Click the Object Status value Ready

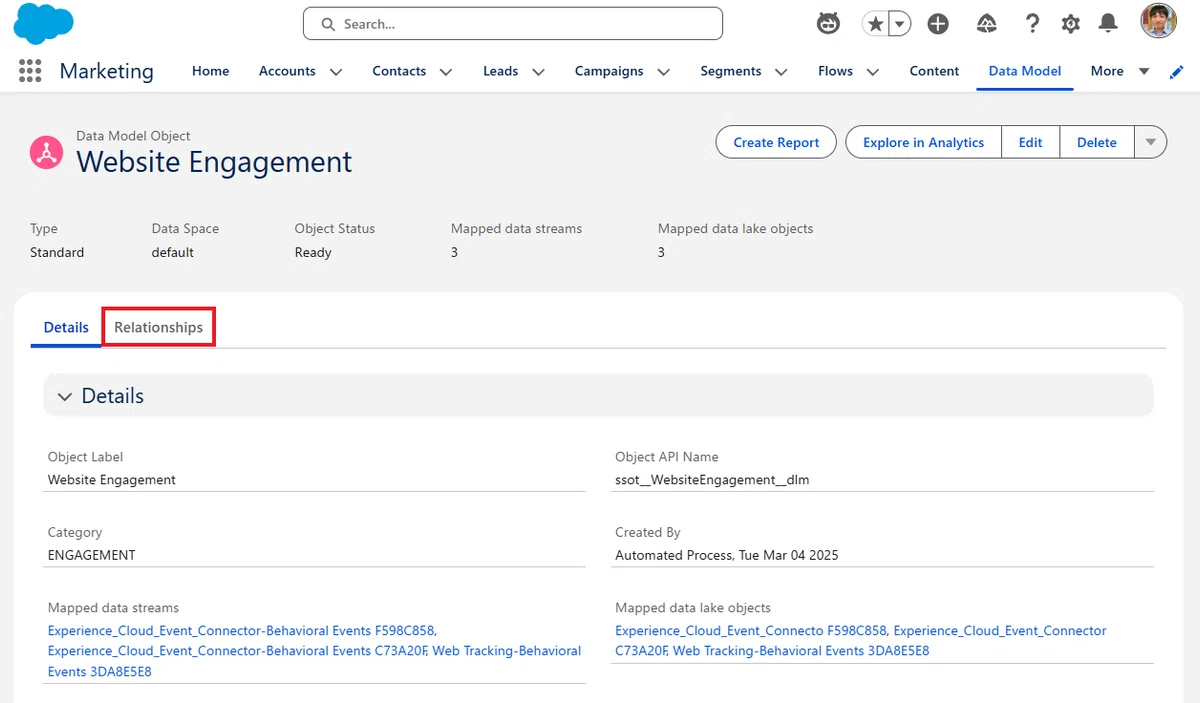[x=313, y=252]
